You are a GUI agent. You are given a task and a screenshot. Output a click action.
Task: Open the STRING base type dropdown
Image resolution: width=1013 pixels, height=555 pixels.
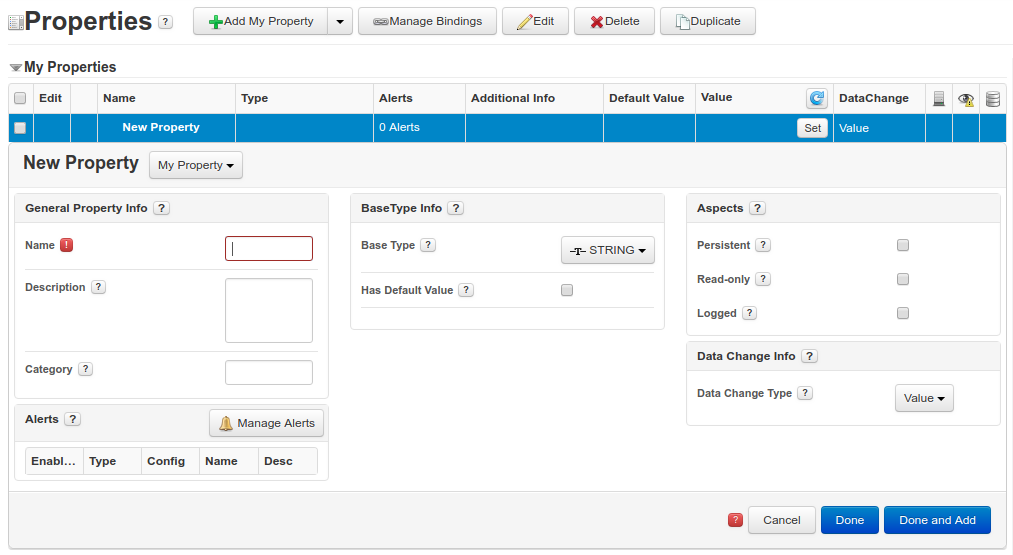[608, 250]
